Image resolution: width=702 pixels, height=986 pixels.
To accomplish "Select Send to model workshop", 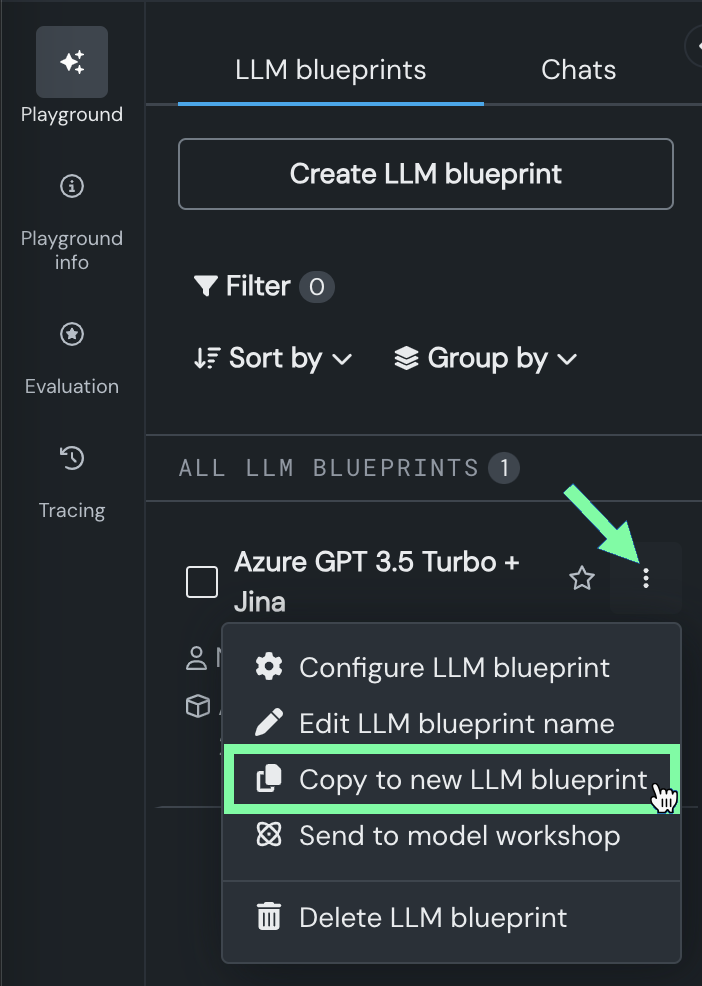I will pyautogui.click(x=459, y=836).
